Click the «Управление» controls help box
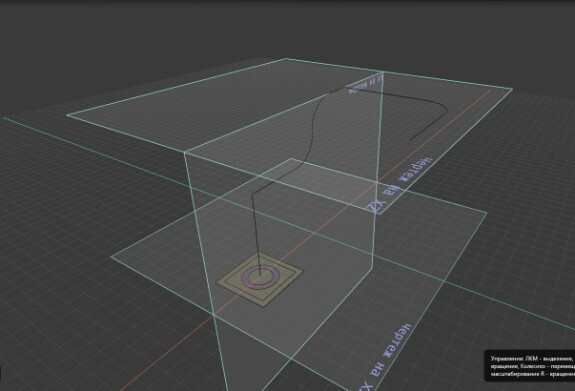This screenshot has height=391, width=575. pyautogui.click(x=530, y=366)
